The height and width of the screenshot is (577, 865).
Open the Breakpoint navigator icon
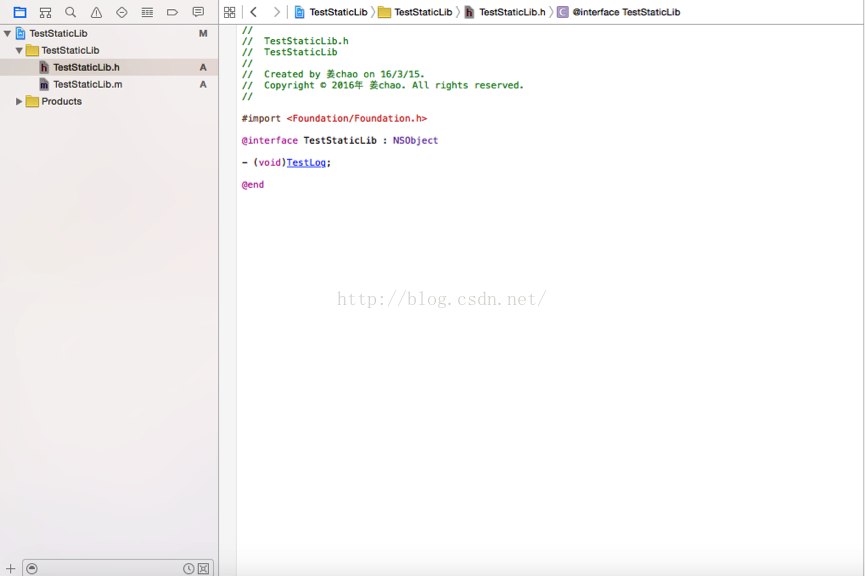[x=172, y=12]
